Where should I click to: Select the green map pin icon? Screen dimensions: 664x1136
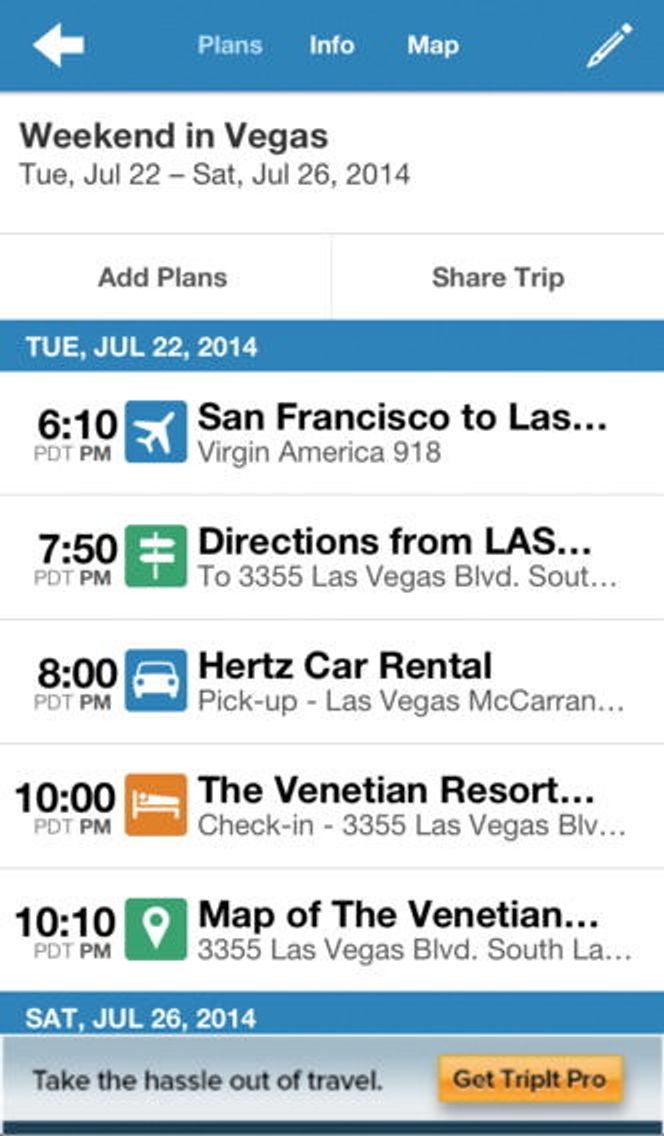point(156,930)
